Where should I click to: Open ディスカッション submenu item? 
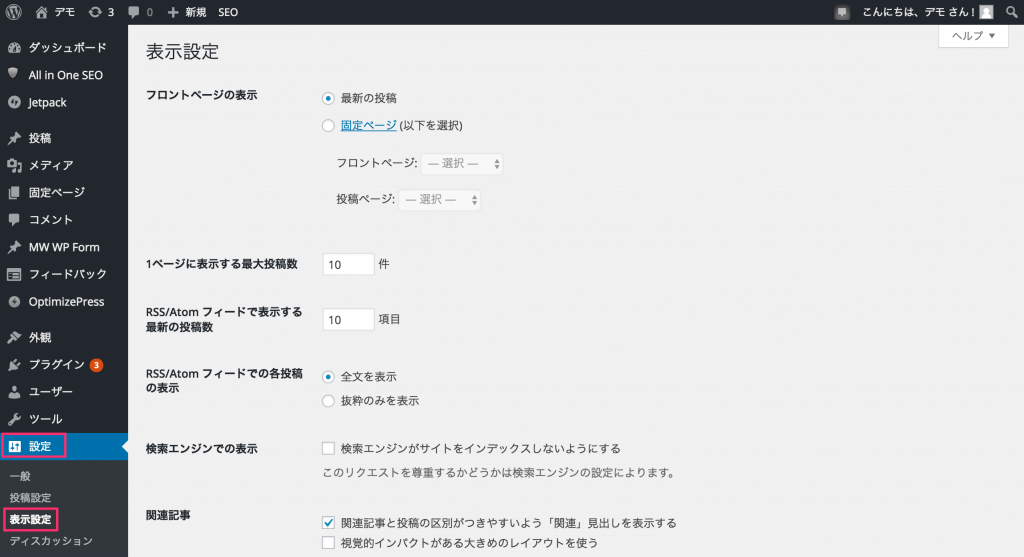coord(51,541)
